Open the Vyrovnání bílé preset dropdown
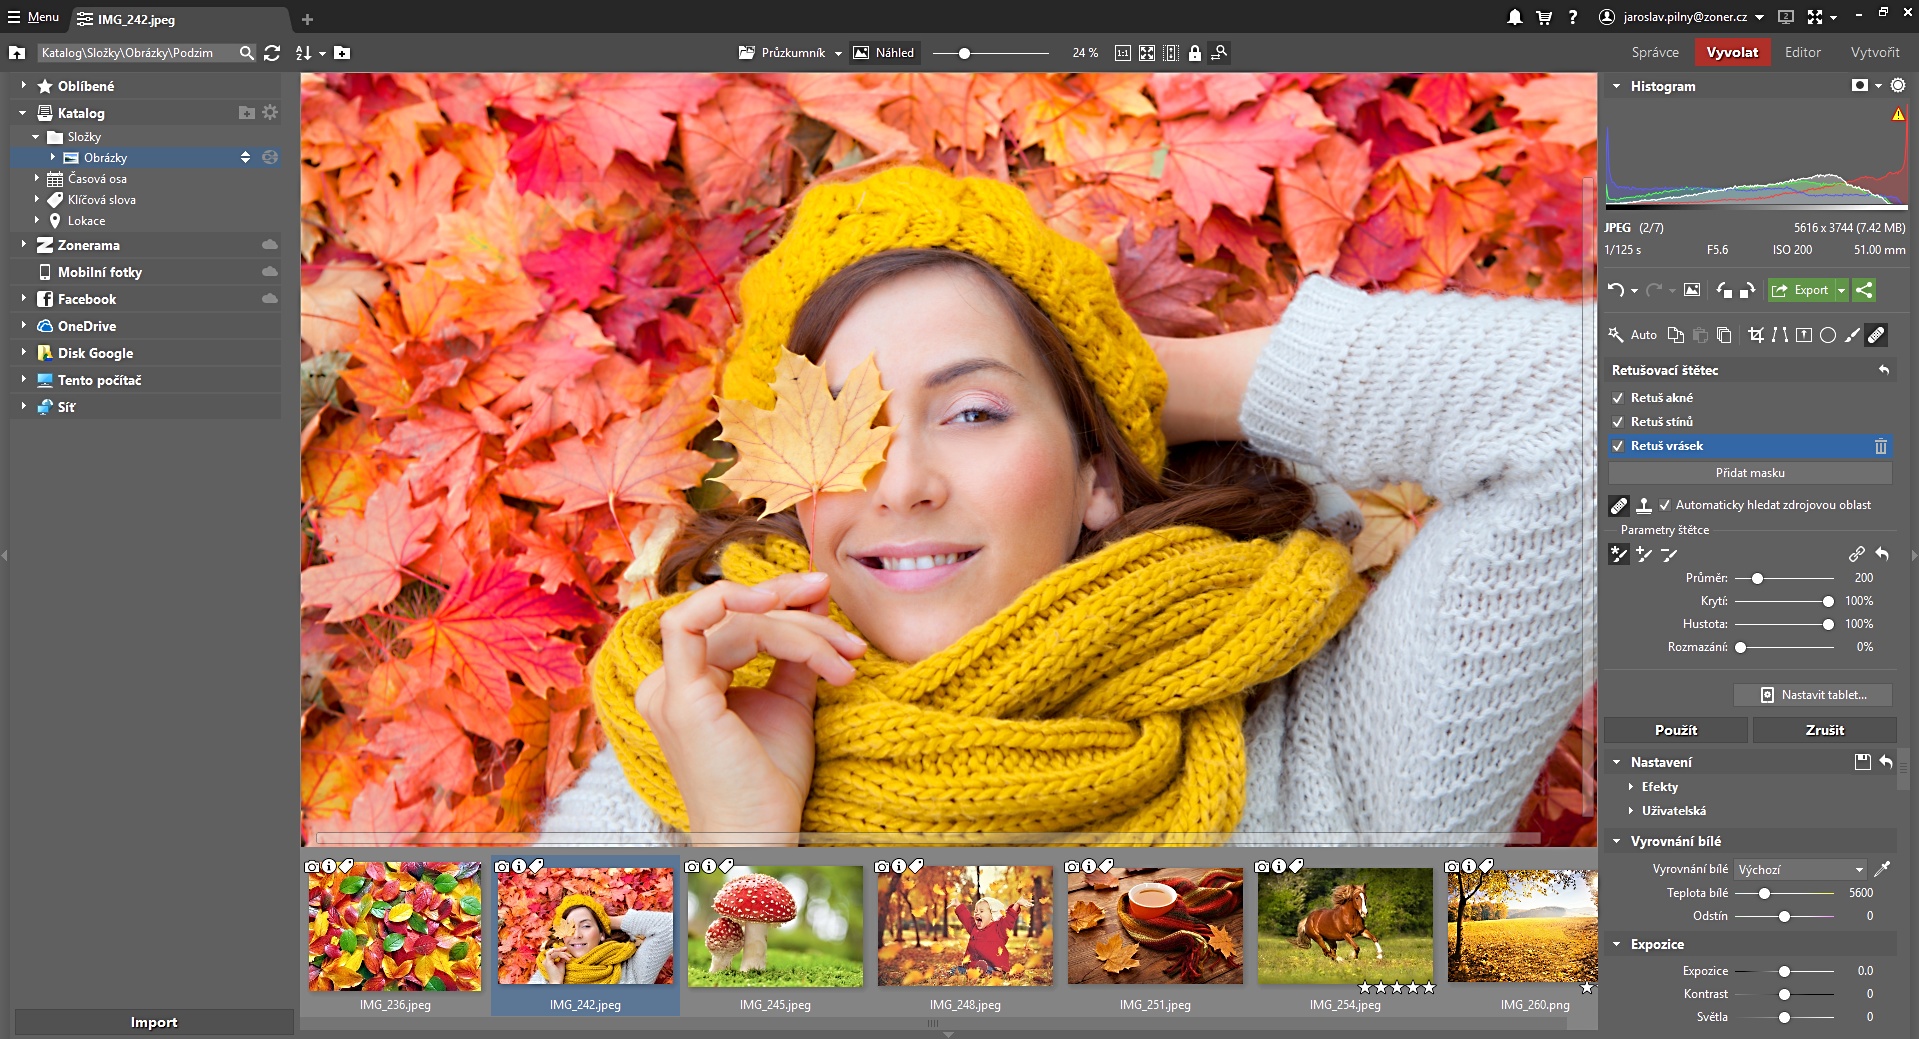Screen dimensions: 1919x1039 point(1800,869)
